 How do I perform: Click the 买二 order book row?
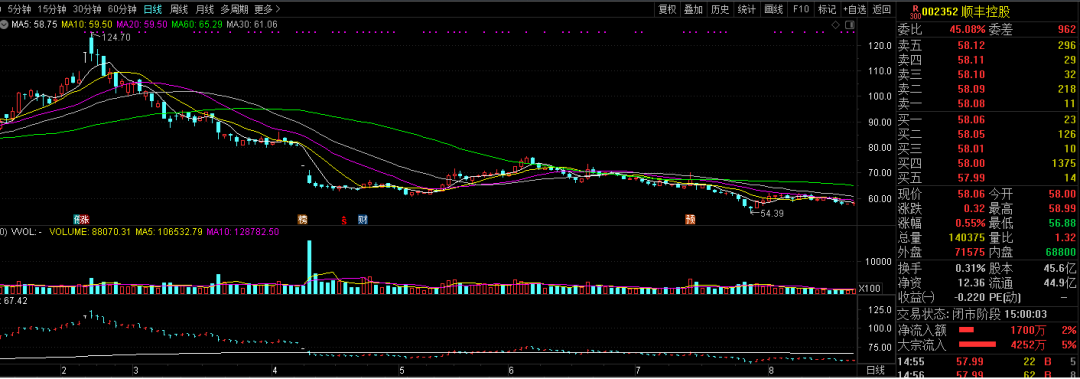[987, 134]
